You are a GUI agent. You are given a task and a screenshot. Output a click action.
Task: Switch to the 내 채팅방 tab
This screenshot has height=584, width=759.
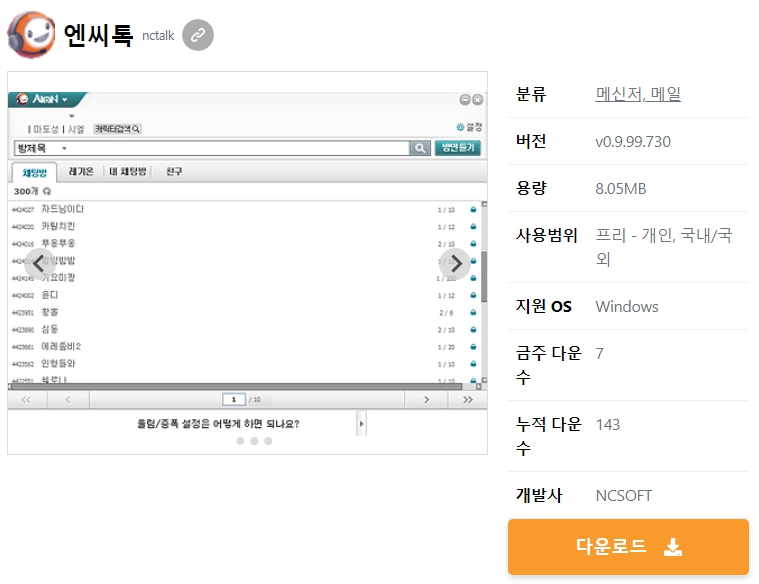pyautogui.click(x=128, y=171)
